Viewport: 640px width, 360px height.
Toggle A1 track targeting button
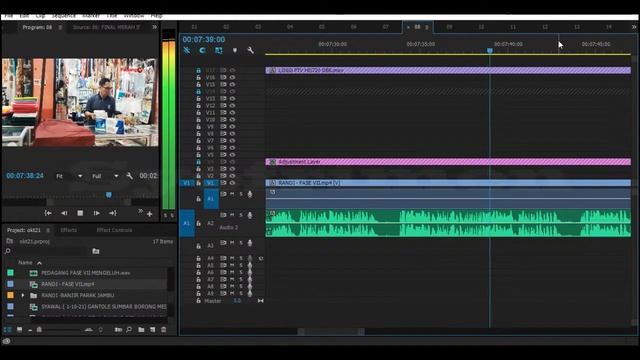click(x=211, y=199)
